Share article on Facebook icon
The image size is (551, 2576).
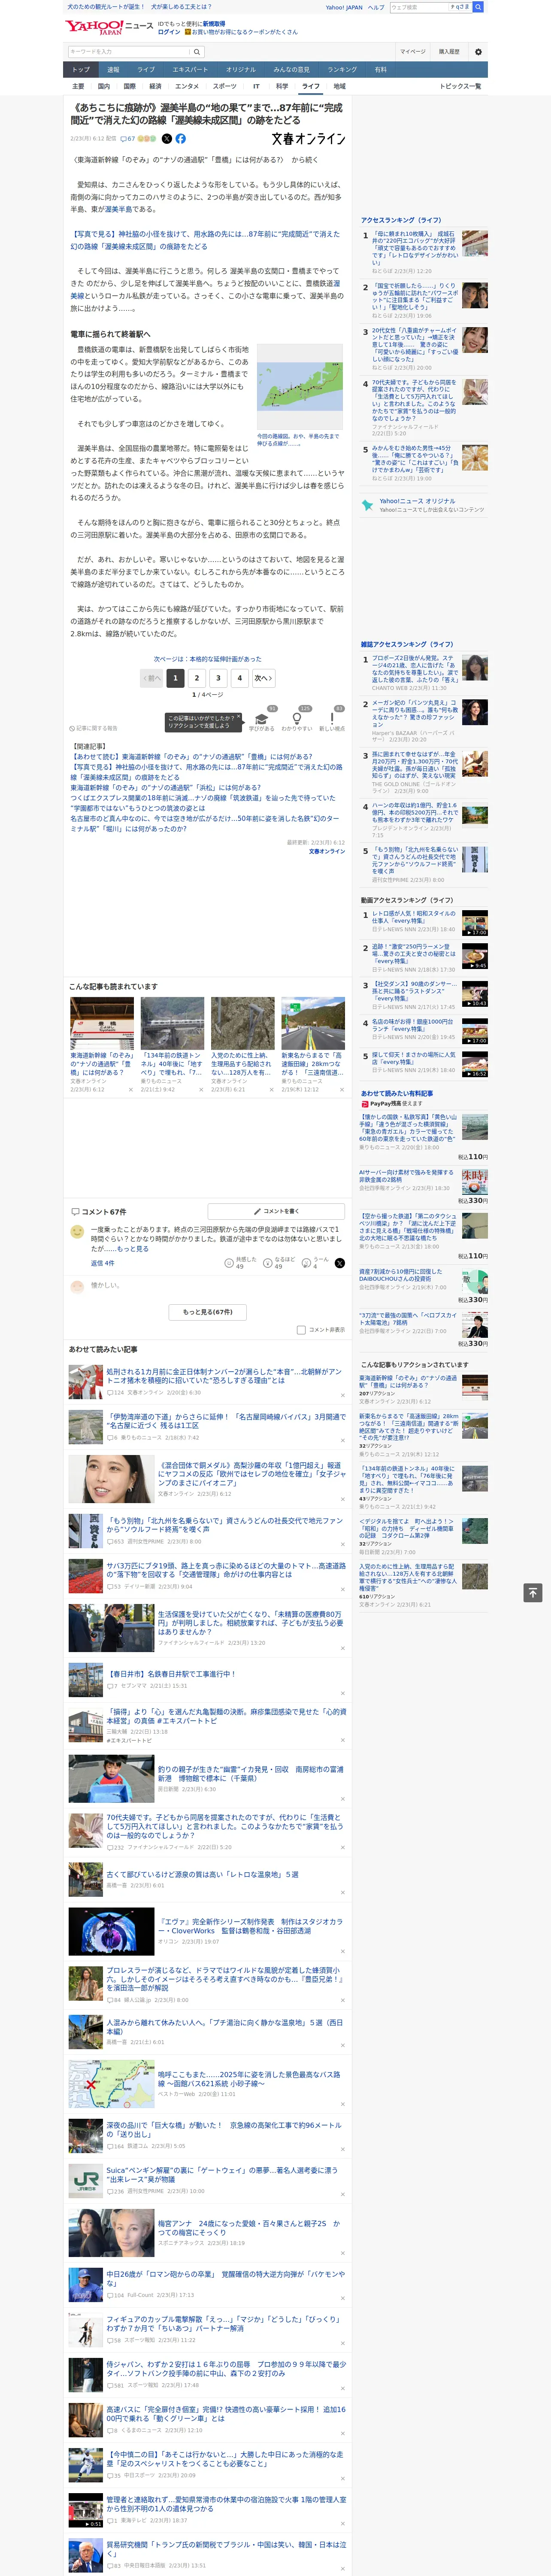(181, 139)
